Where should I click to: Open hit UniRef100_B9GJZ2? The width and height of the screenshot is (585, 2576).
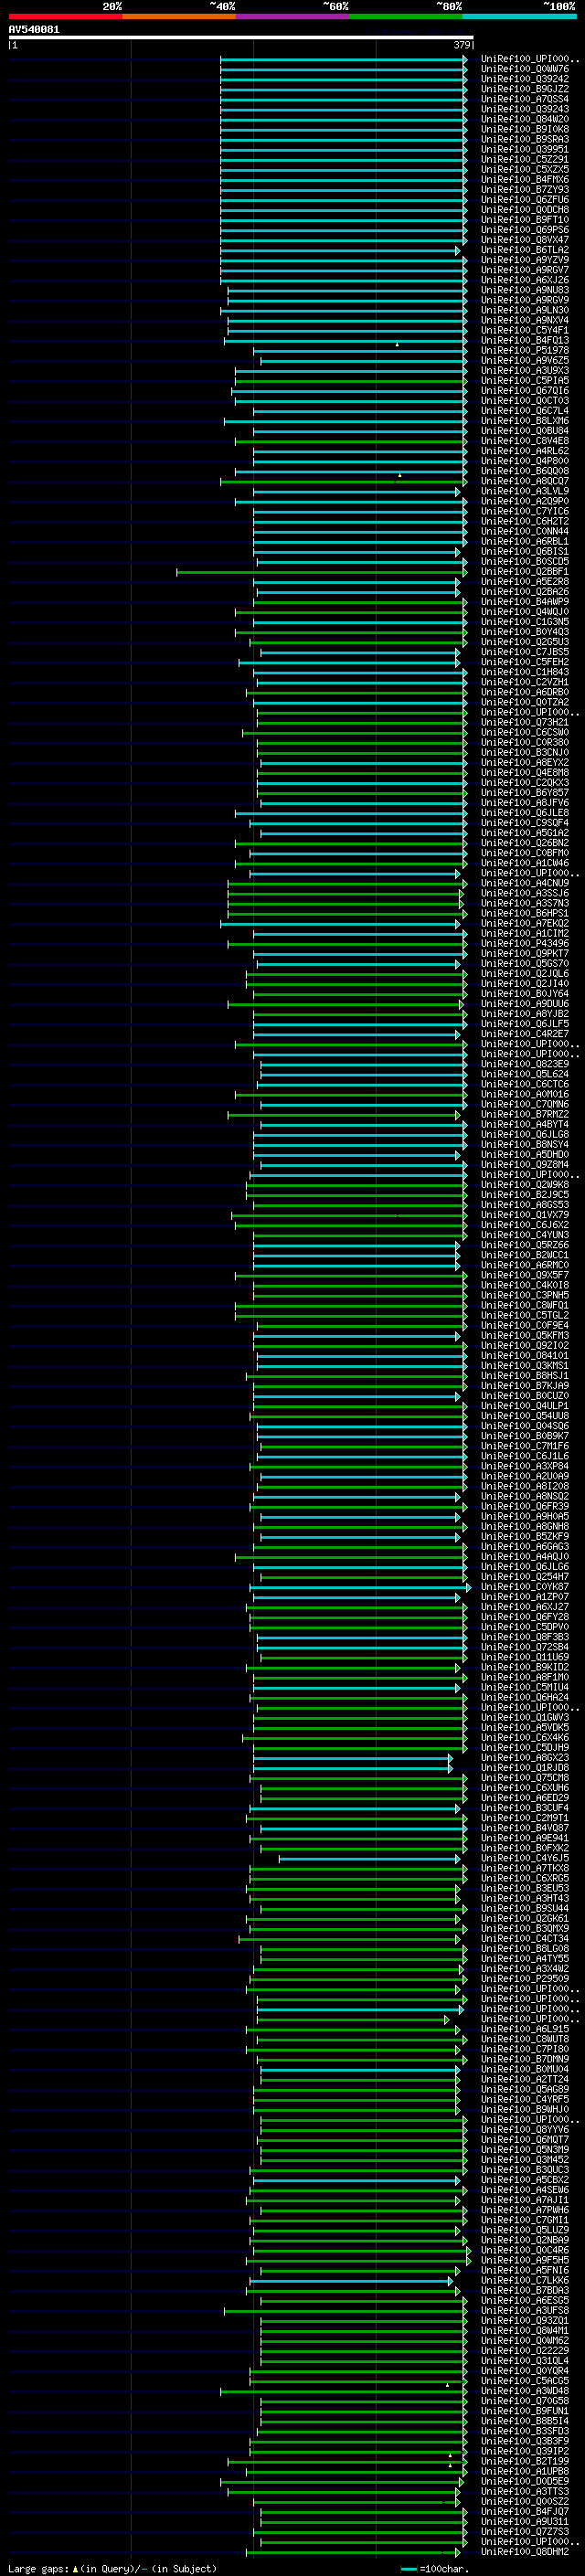(x=524, y=89)
